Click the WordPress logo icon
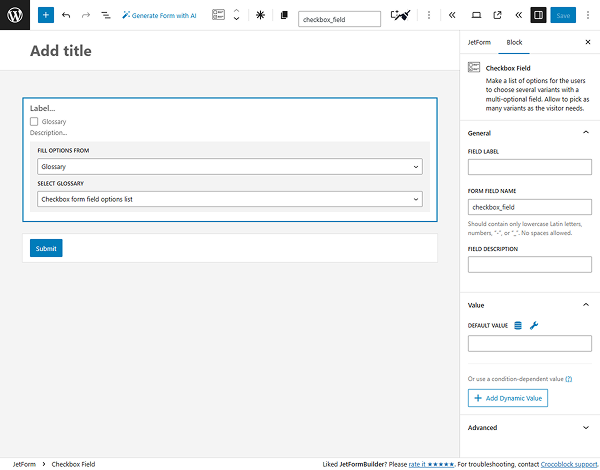Screen dimensions: 600x470 (15, 15)
